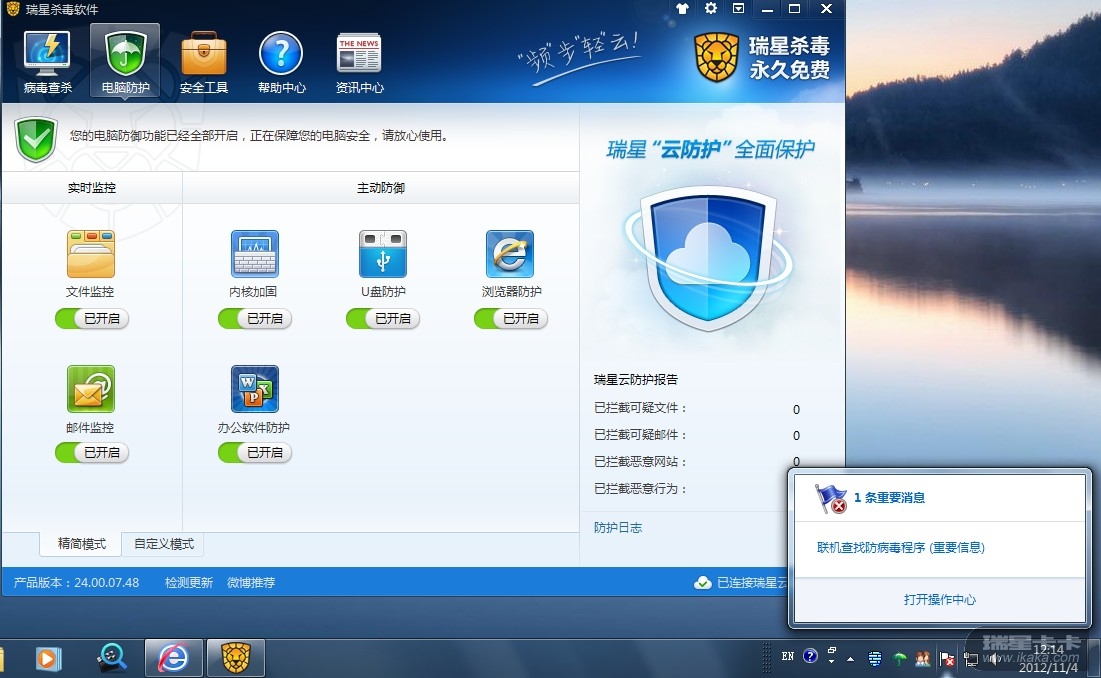Click the skin (T-shirt) icon in title bar
Screen dimensions: 1101x678
(x=682, y=8)
